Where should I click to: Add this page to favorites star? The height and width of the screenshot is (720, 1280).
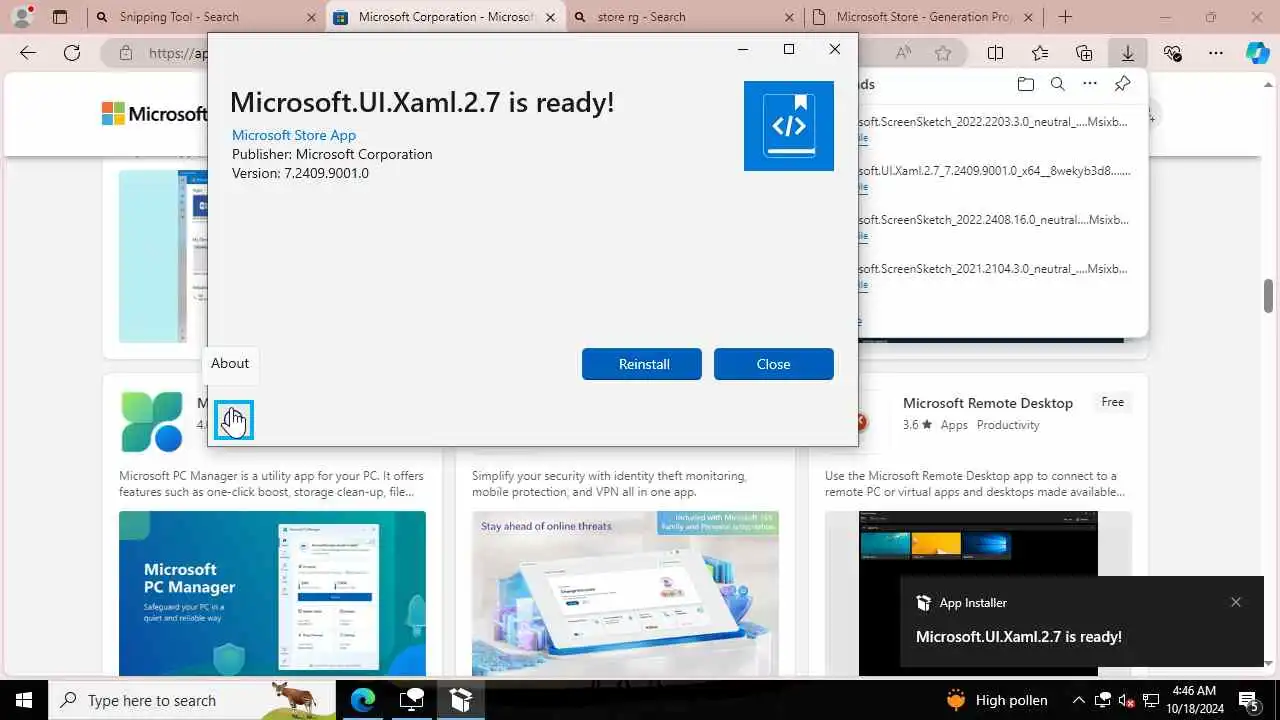coord(943,53)
